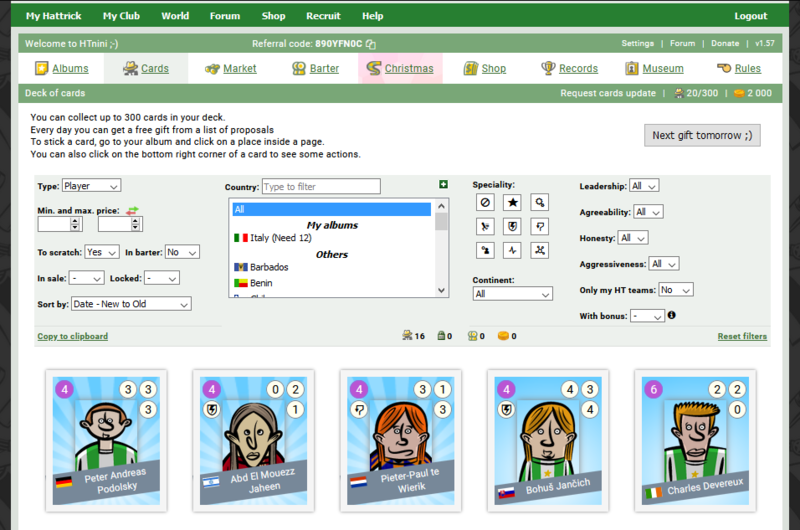800x530 pixels.
Task: Open the My Hattrick menu
Action: 54,16
